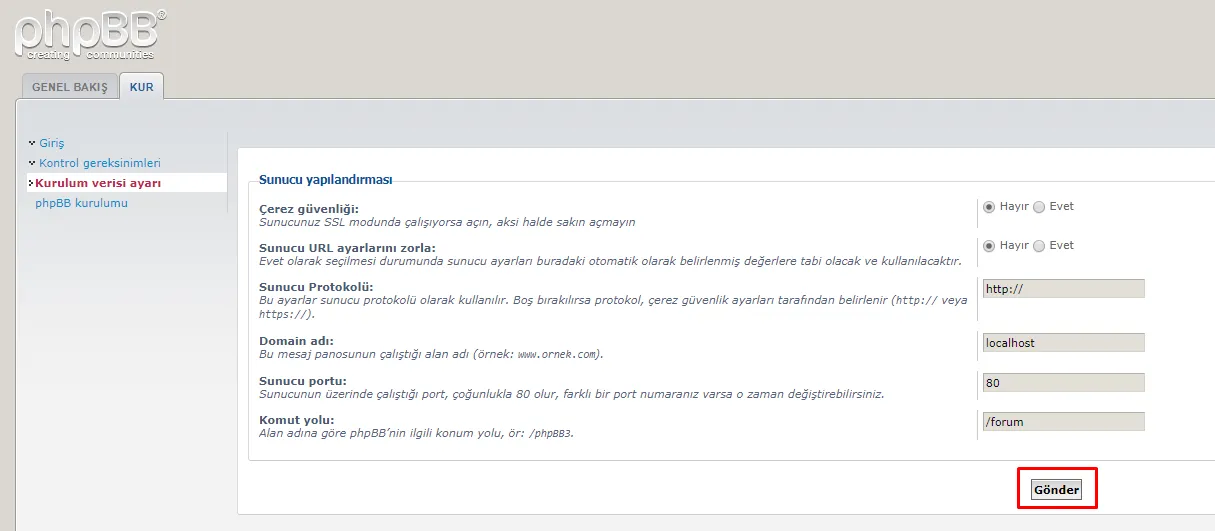The height and width of the screenshot is (531, 1215).
Task: Click the bullet icon beside Giriş
Action: 32,143
